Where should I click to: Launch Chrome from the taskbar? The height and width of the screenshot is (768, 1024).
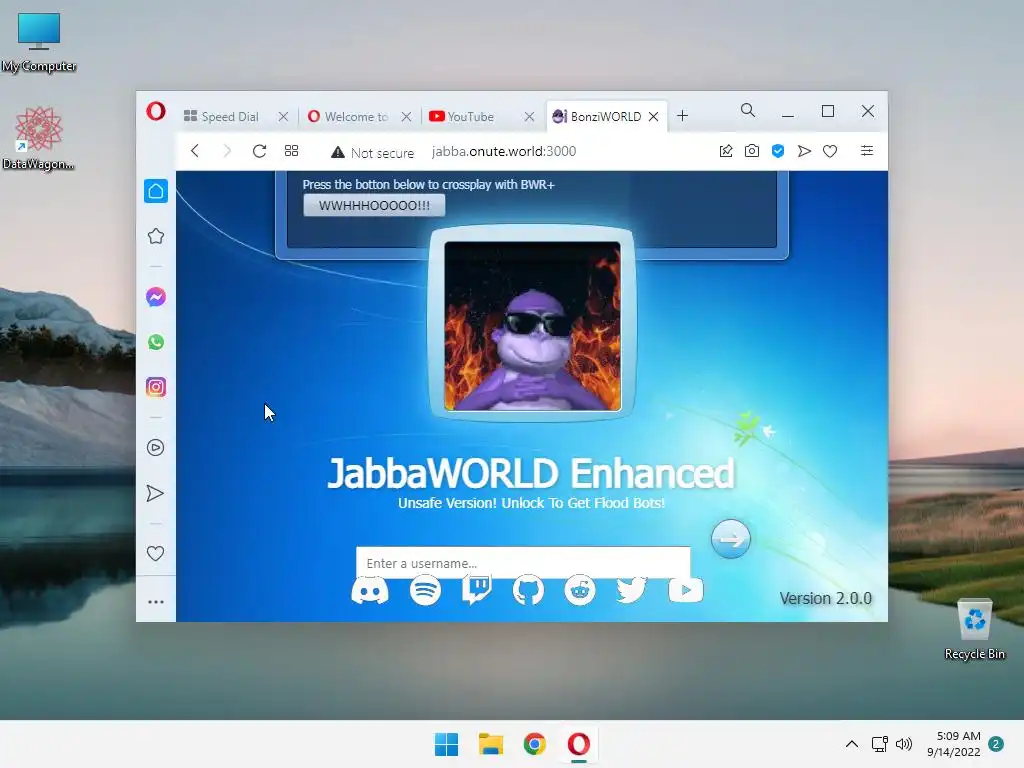coord(535,744)
